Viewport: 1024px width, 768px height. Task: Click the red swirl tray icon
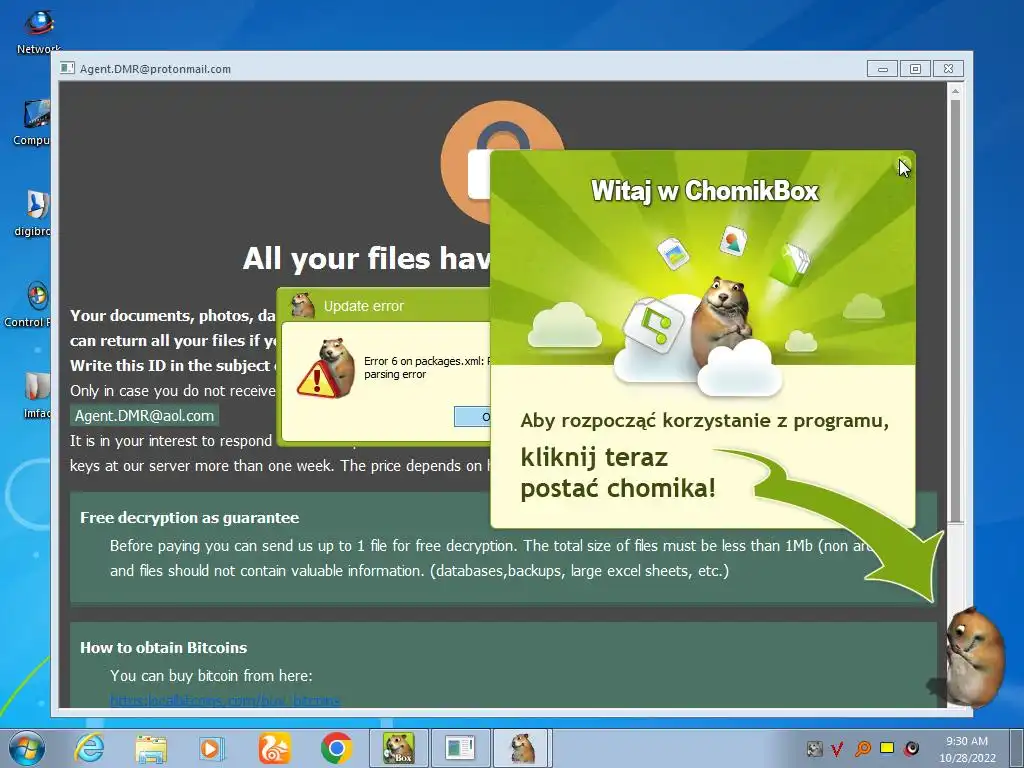point(912,748)
